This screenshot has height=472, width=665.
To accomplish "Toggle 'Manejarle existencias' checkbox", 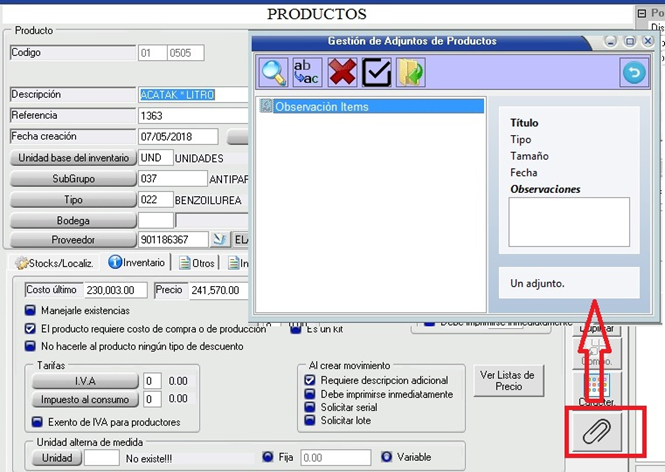I will coord(30,311).
